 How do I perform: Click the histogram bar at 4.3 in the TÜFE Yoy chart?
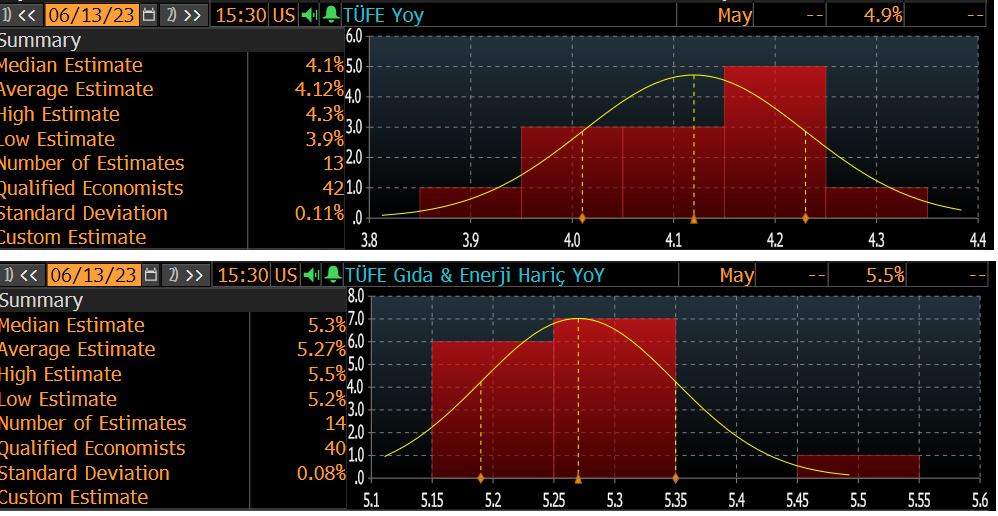876,202
